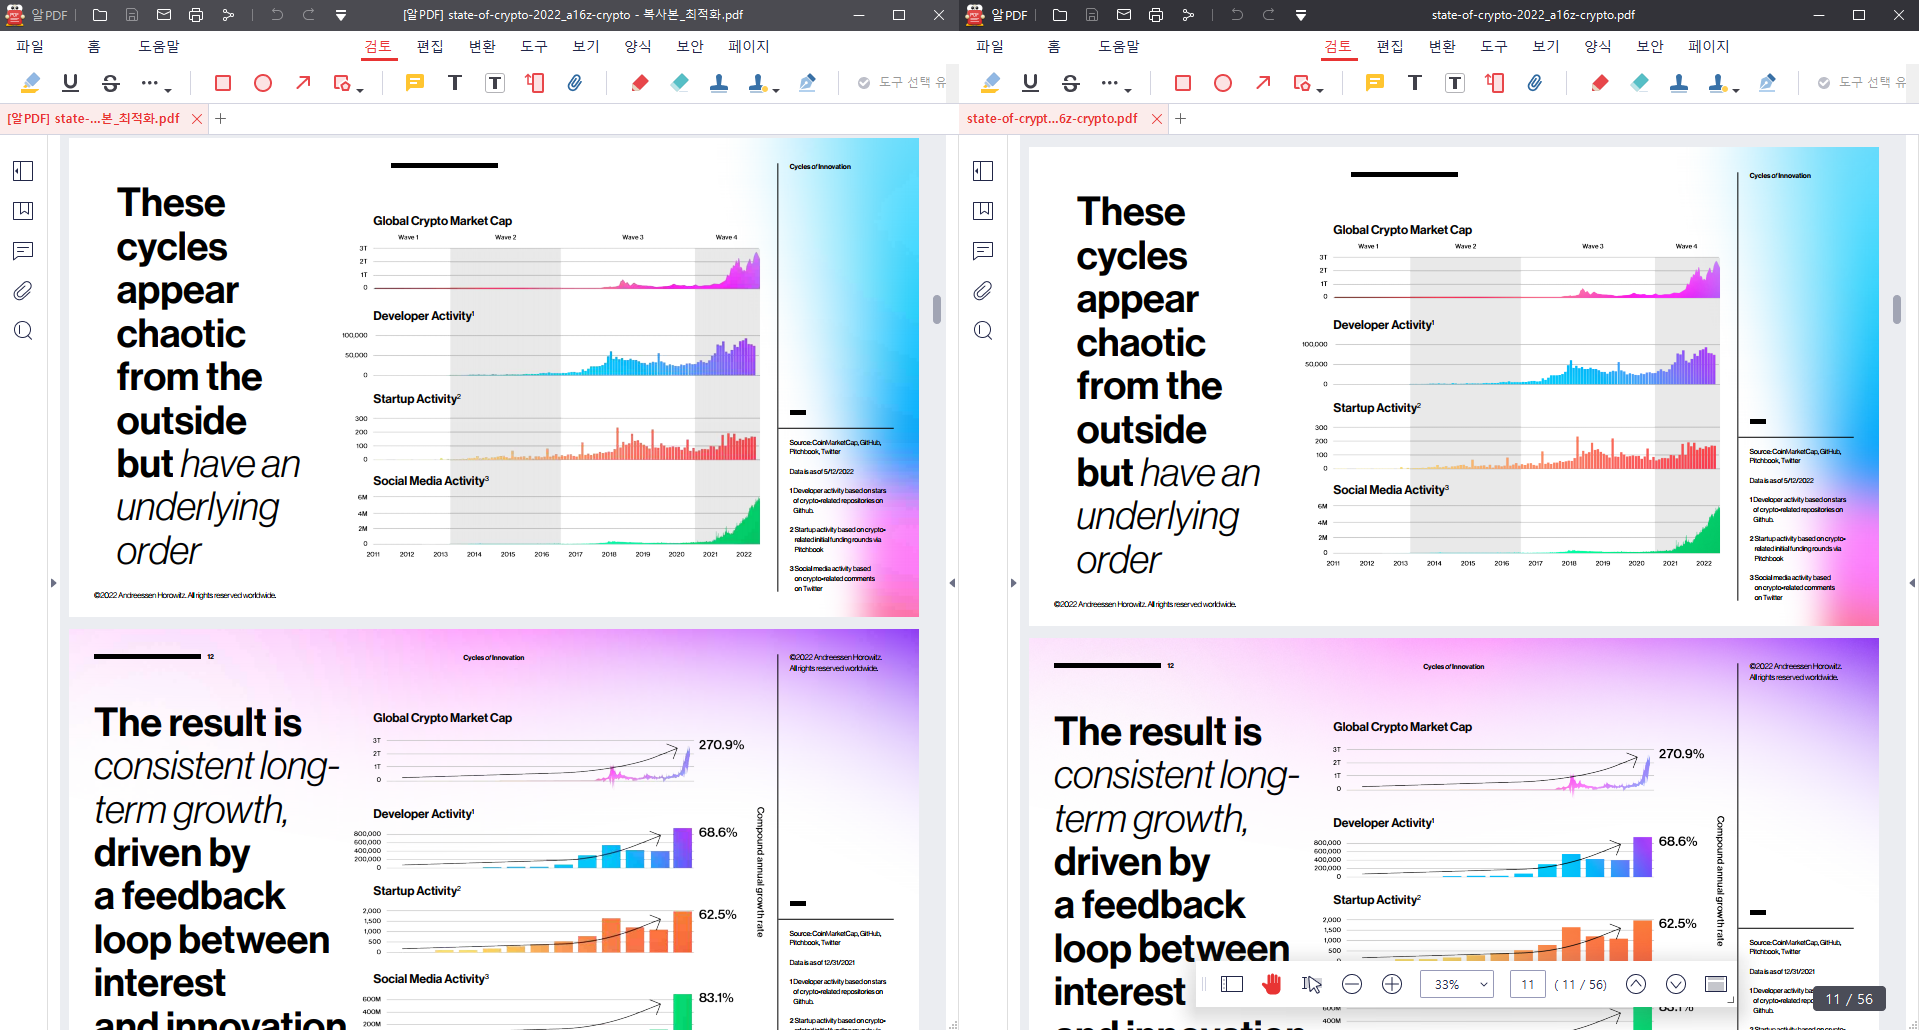The width and height of the screenshot is (1919, 1030).
Task: Toggle the 도구 선택 유지 checkbox in left window
Action: (864, 83)
